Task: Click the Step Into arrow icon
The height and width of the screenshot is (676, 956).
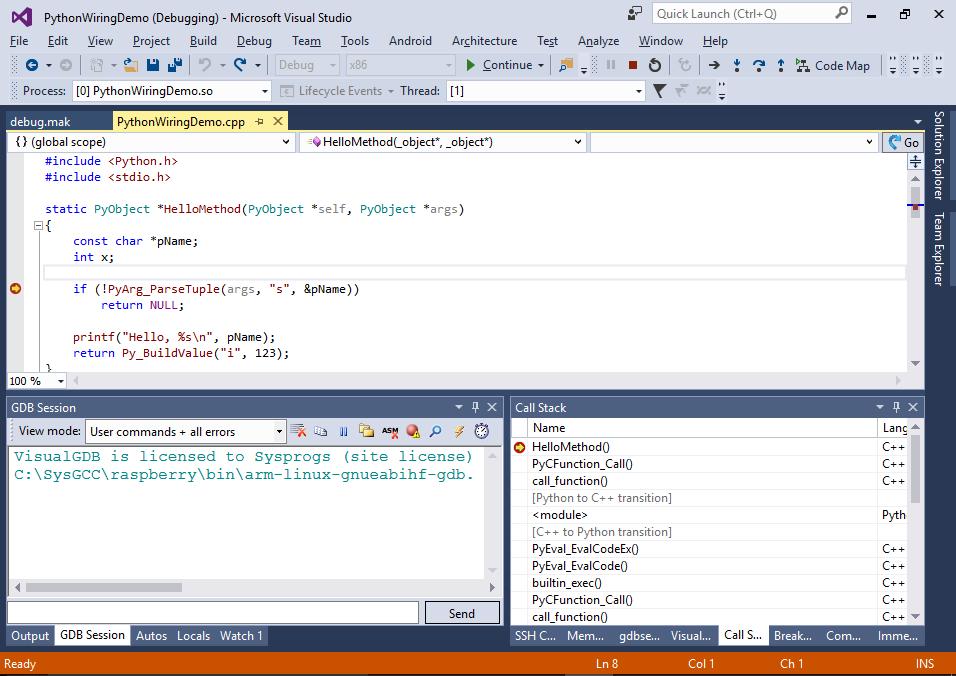Action: click(737, 65)
